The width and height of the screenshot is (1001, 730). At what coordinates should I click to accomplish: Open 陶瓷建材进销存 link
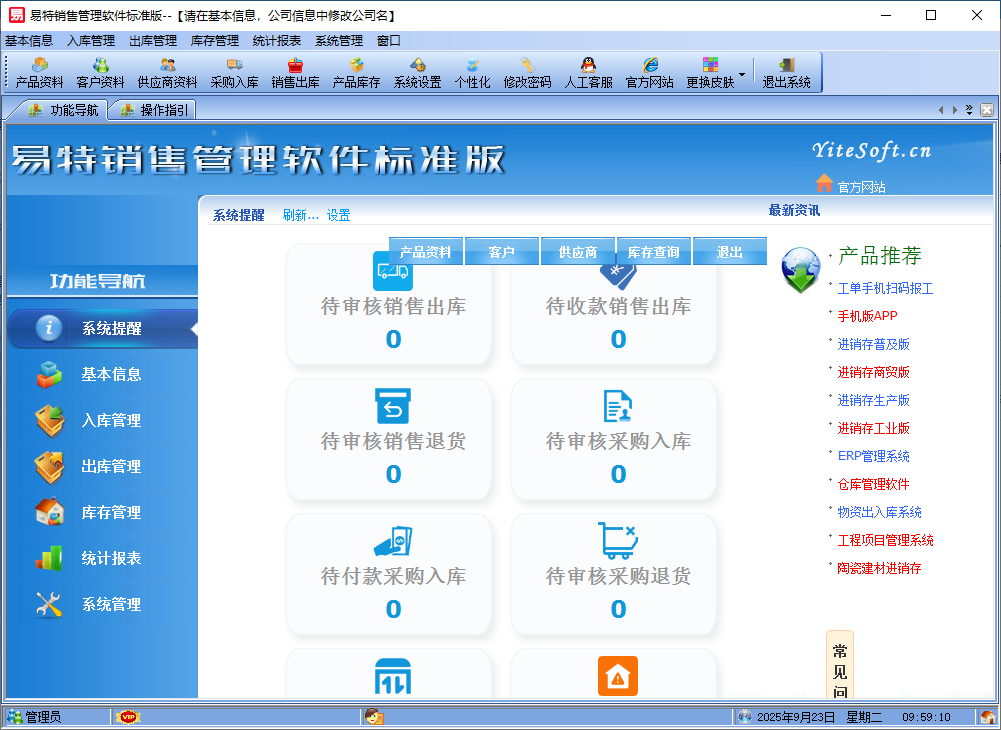point(879,568)
